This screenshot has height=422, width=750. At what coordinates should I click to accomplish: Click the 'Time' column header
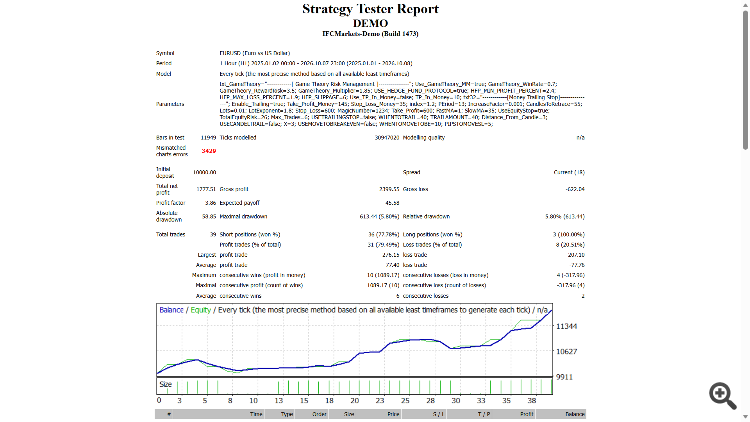click(x=256, y=414)
